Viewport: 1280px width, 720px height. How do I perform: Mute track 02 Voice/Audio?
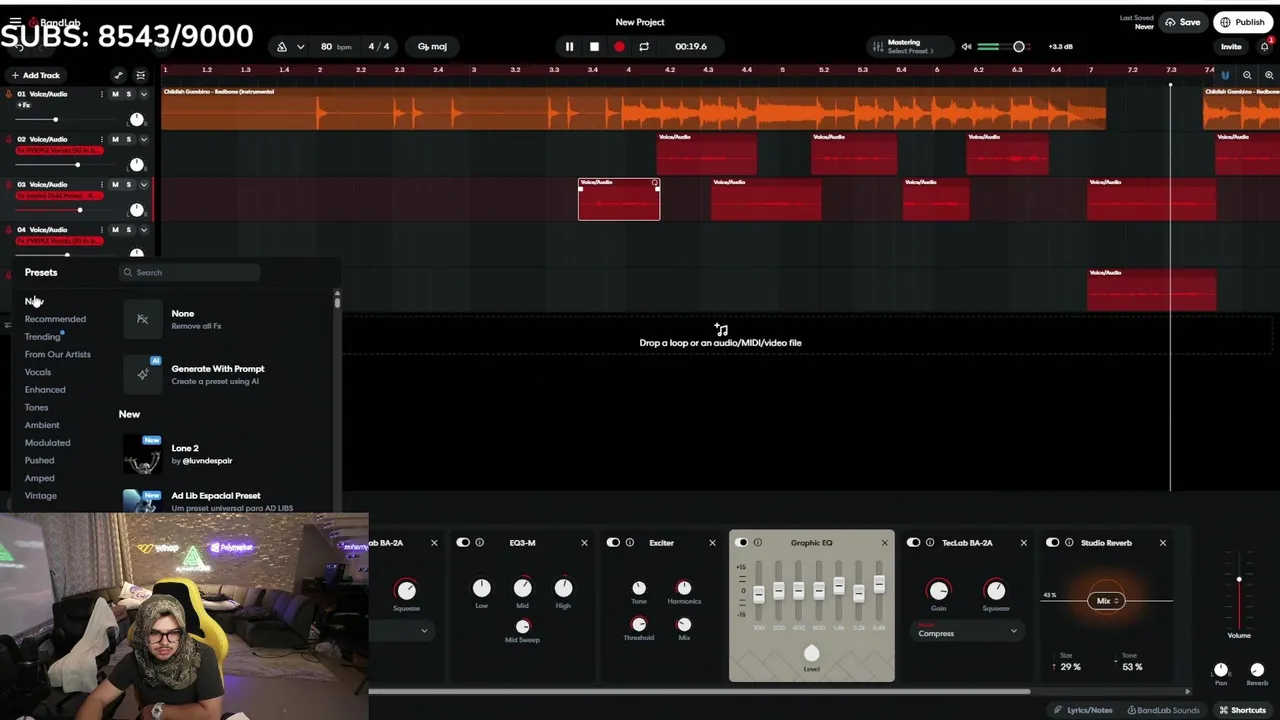(x=115, y=139)
